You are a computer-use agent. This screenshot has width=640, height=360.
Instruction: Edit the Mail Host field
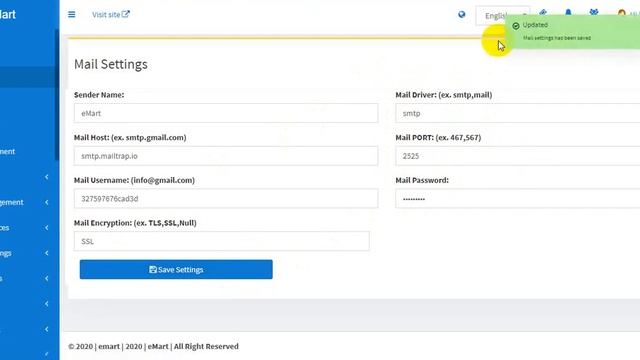point(226,156)
